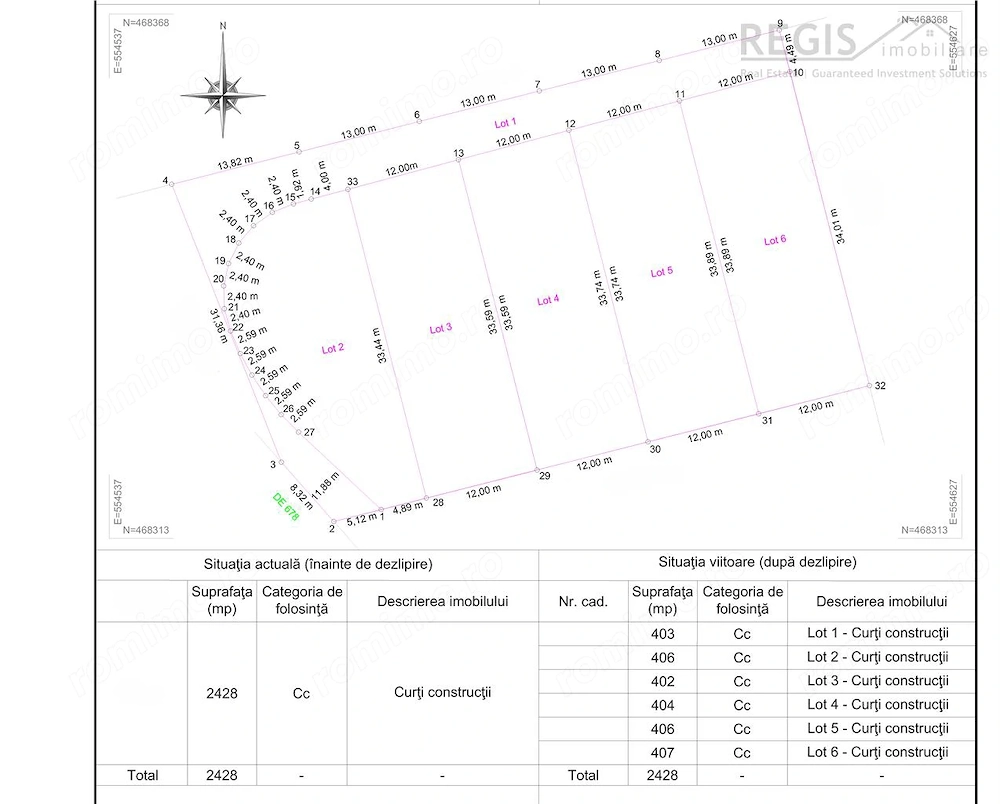
Task: Select the "407" area value for Lot 6
Action: [x=663, y=753]
